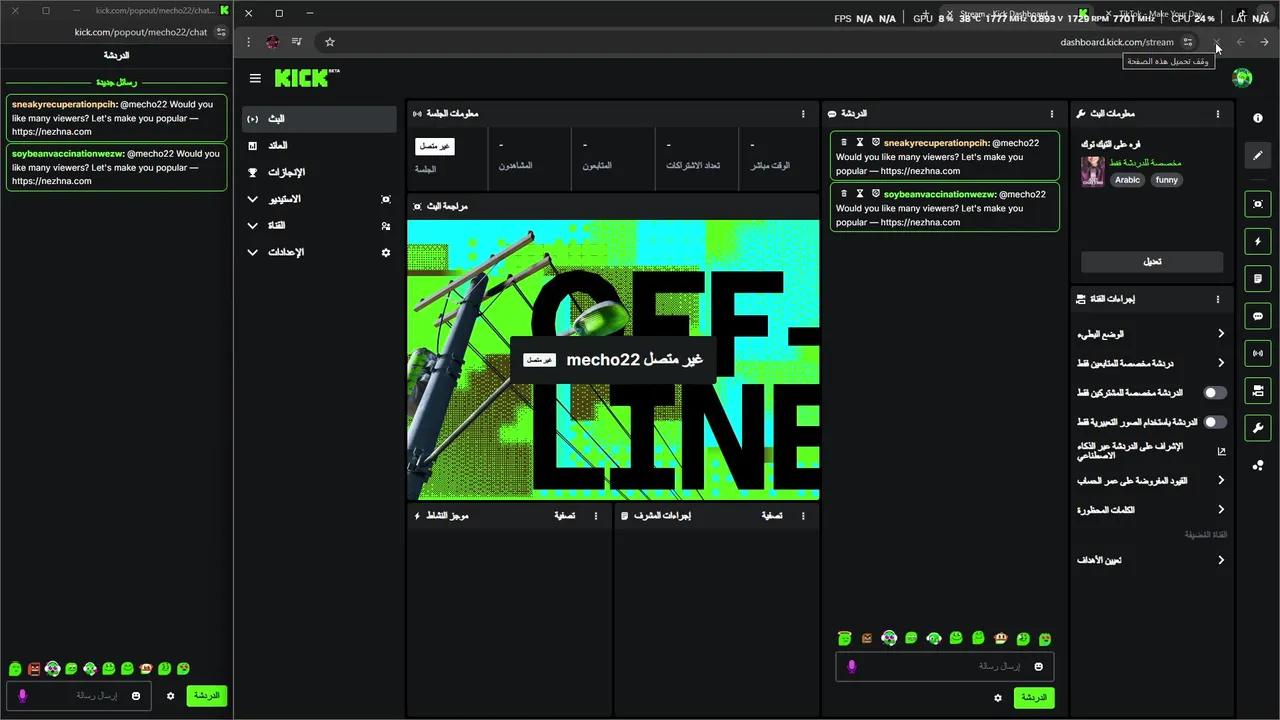Screen dimensions: 1280x720
Task: Open the browser media control icon in the toolbar
Action: coord(297,42)
